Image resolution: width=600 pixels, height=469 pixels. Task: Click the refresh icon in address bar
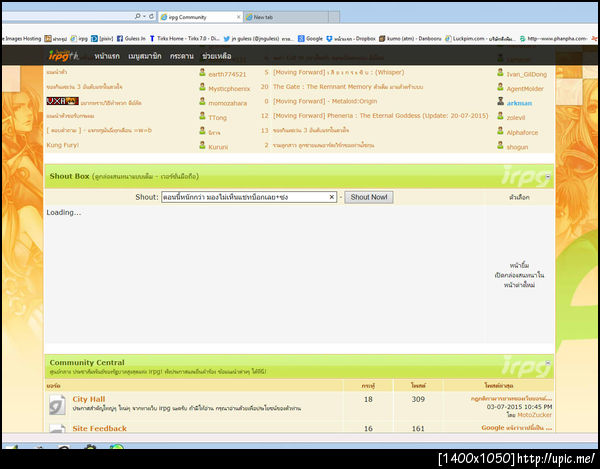[x=152, y=16]
